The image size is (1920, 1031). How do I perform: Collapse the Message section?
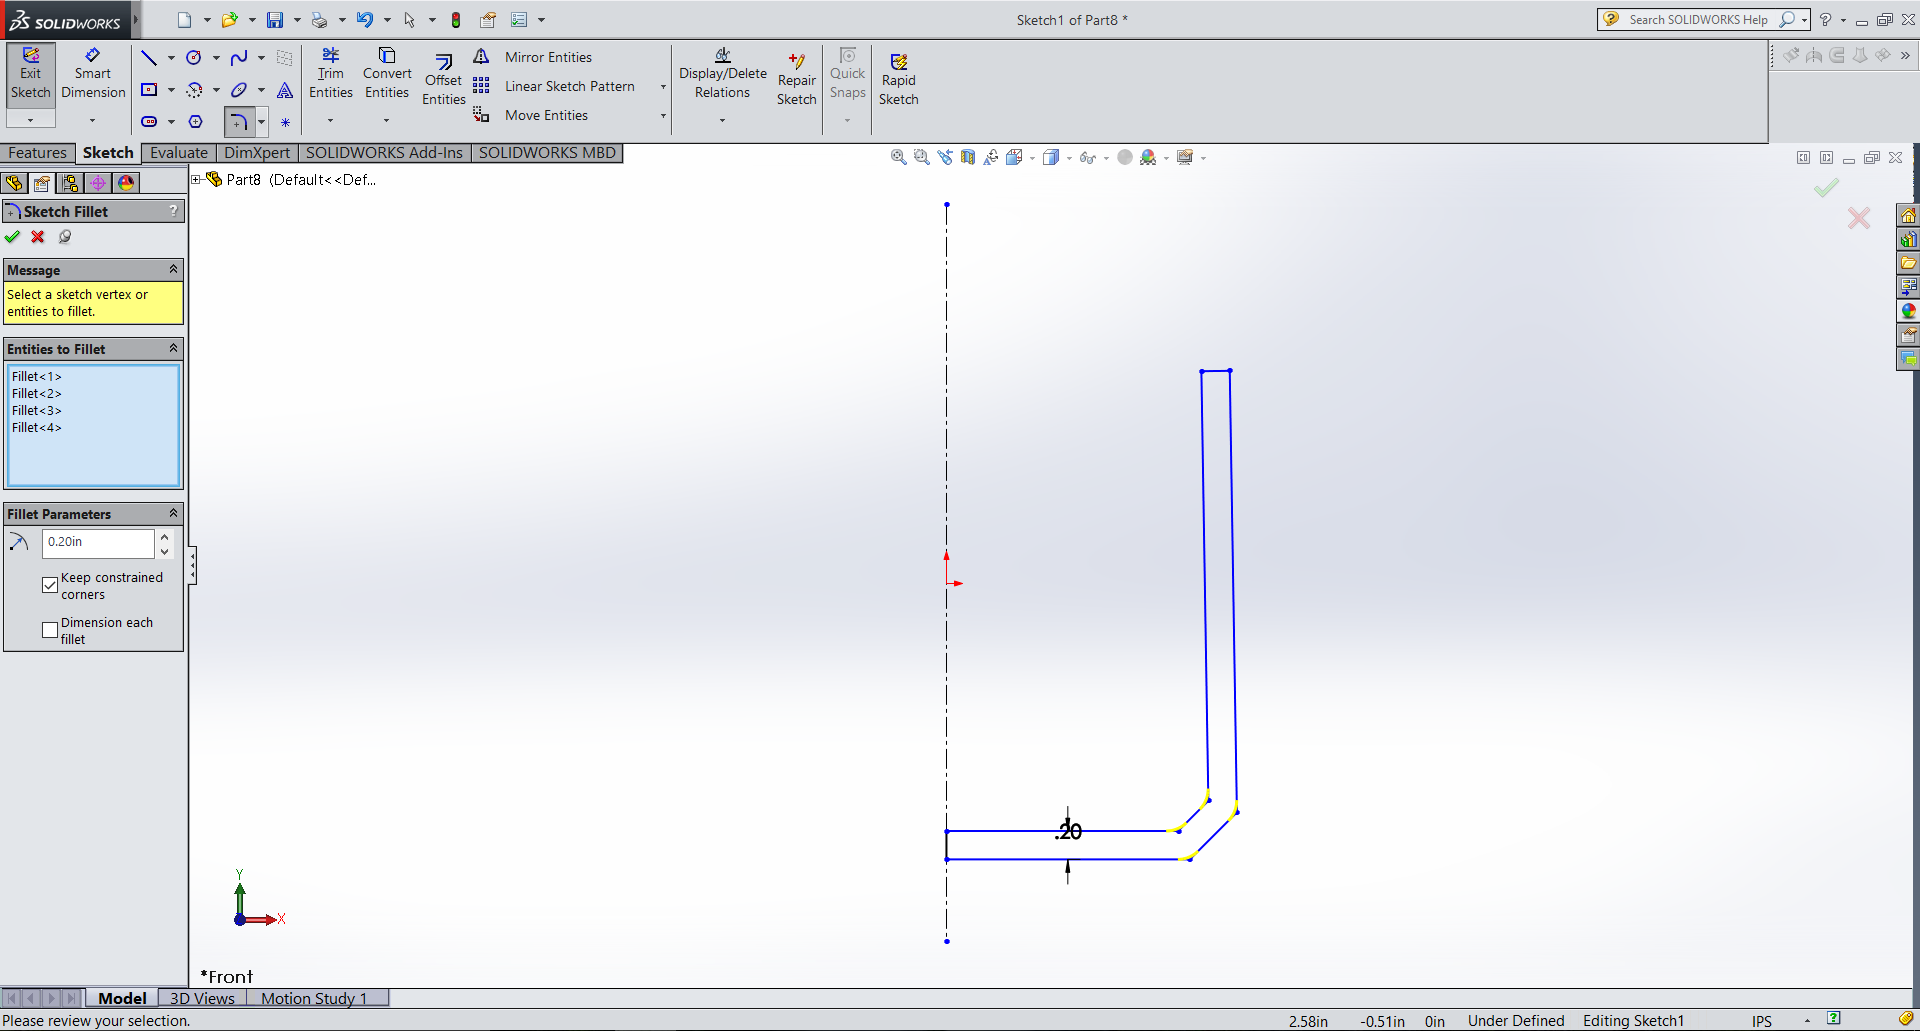point(173,269)
